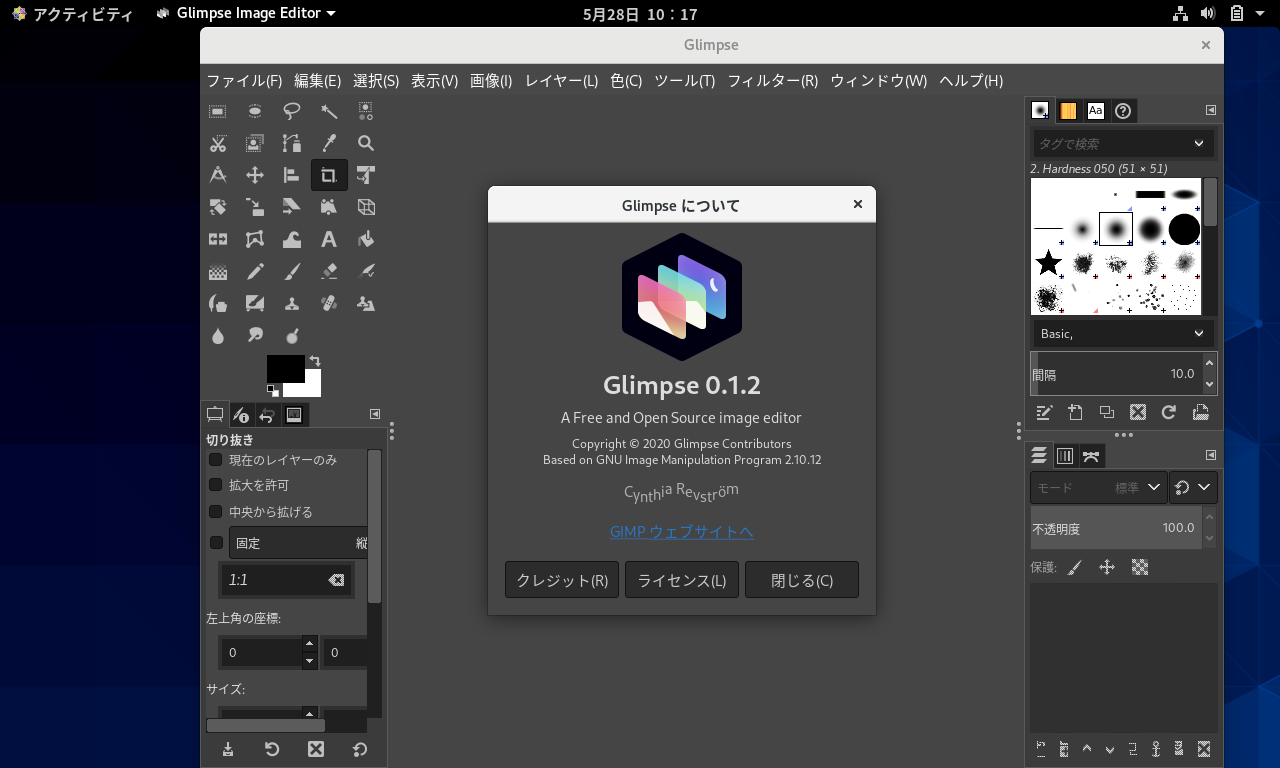
Task: Select the Free Select lasso tool
Action: (292, 111)
